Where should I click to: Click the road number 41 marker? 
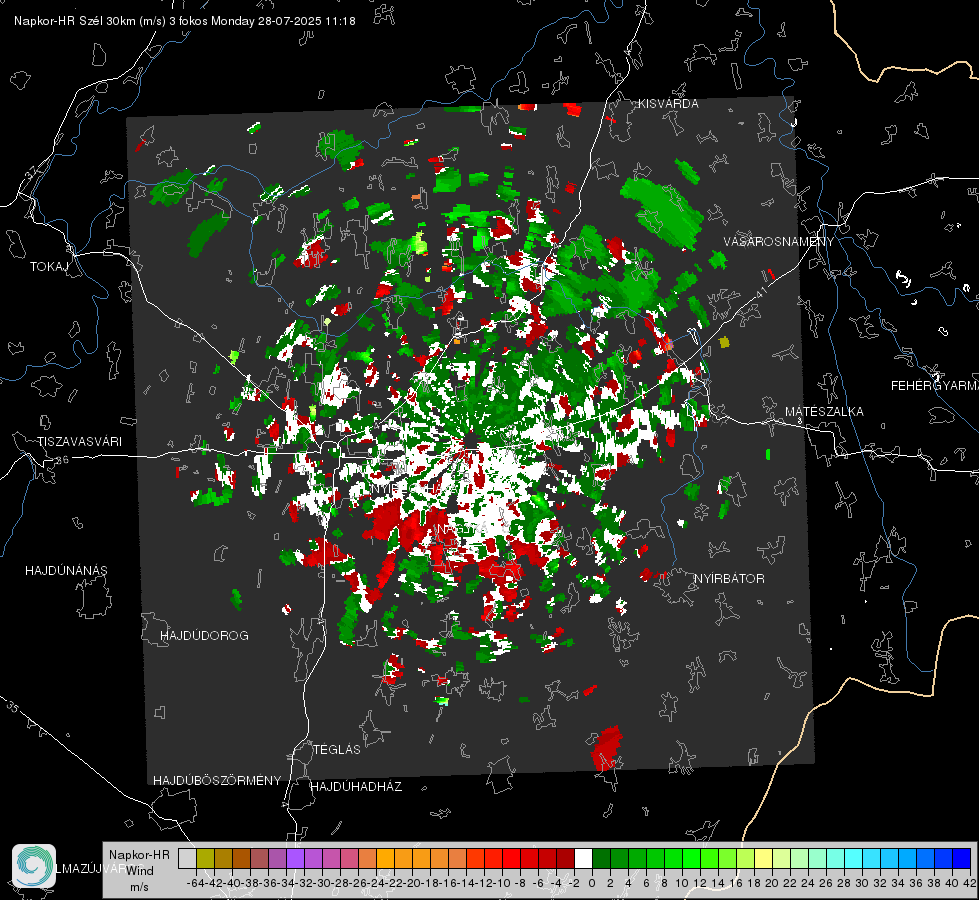[762, 291]
